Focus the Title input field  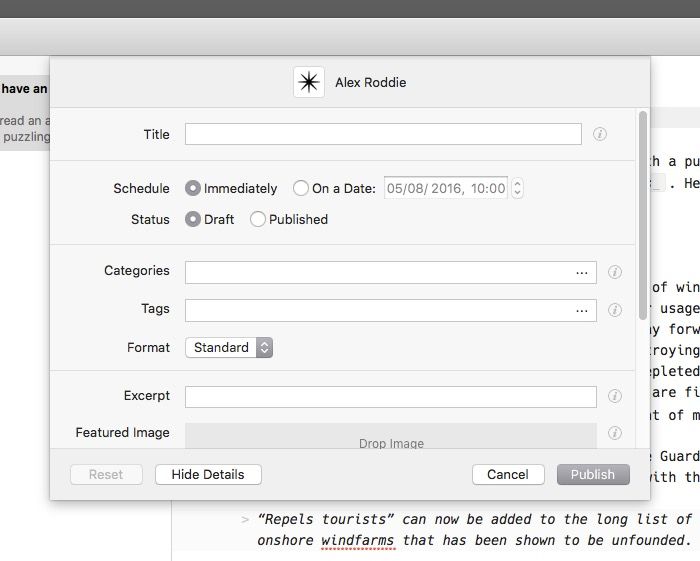(383, 134)
